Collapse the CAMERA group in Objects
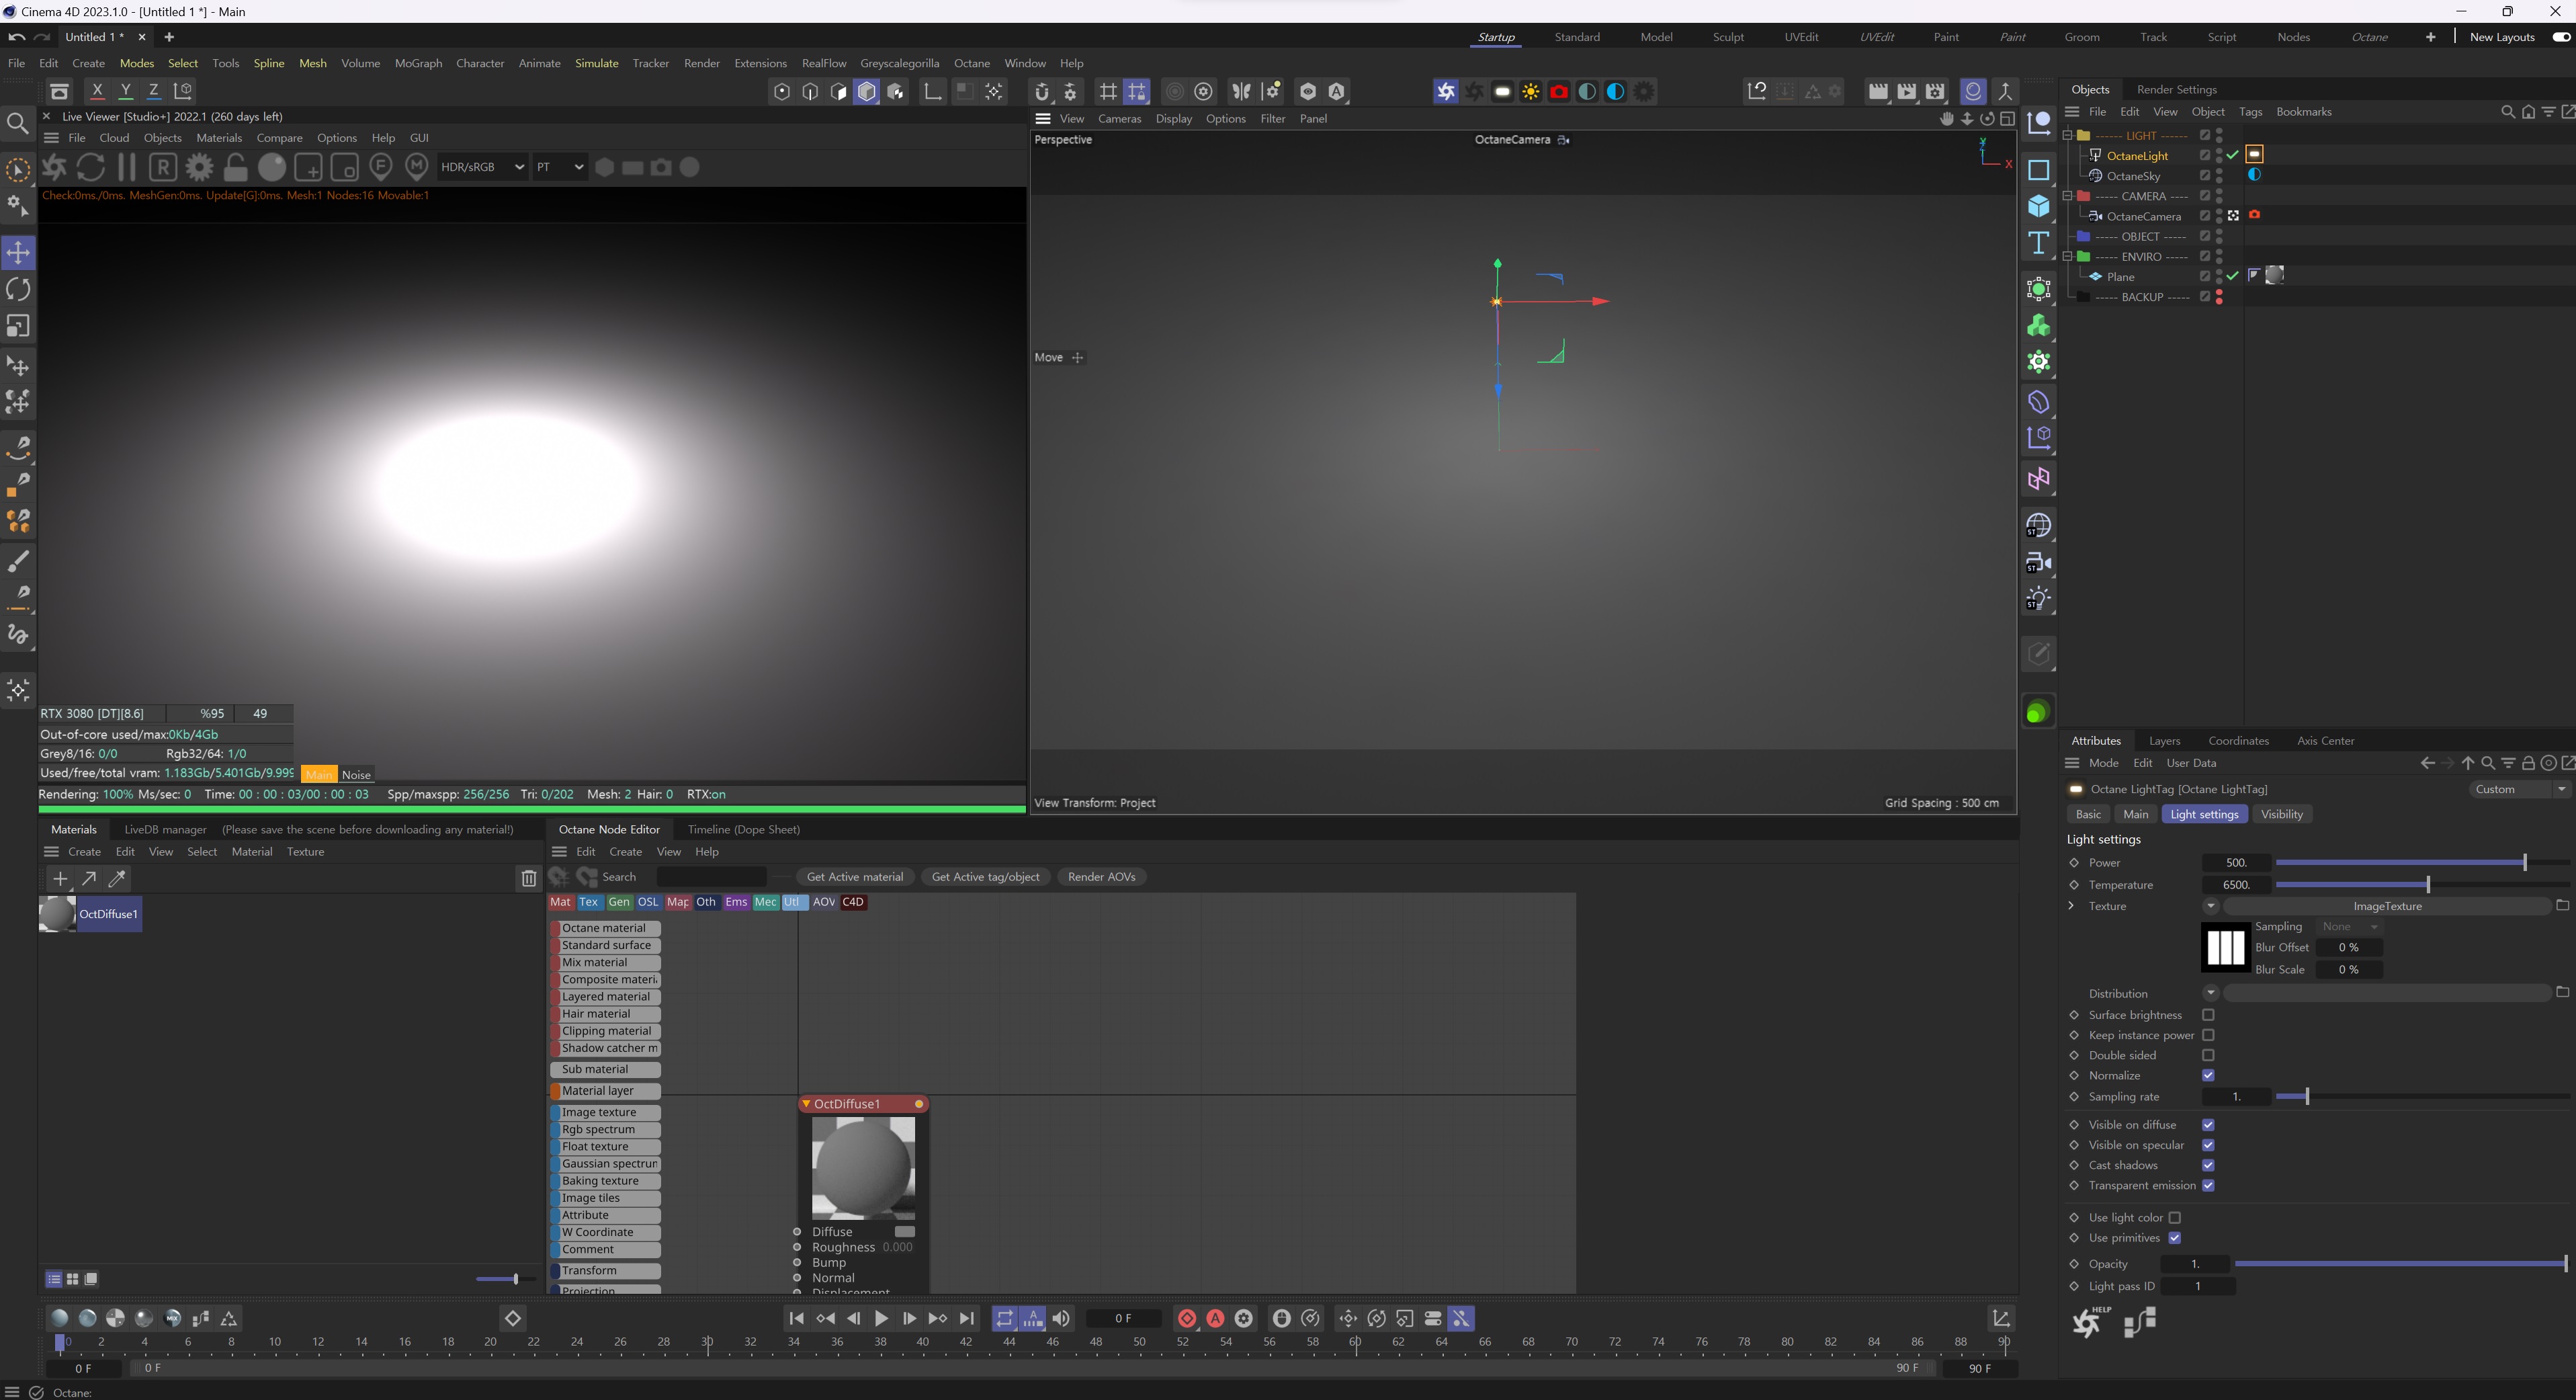This screenshot has height=1400, width=2576. pyautogui.click(x=2068, y=196)
